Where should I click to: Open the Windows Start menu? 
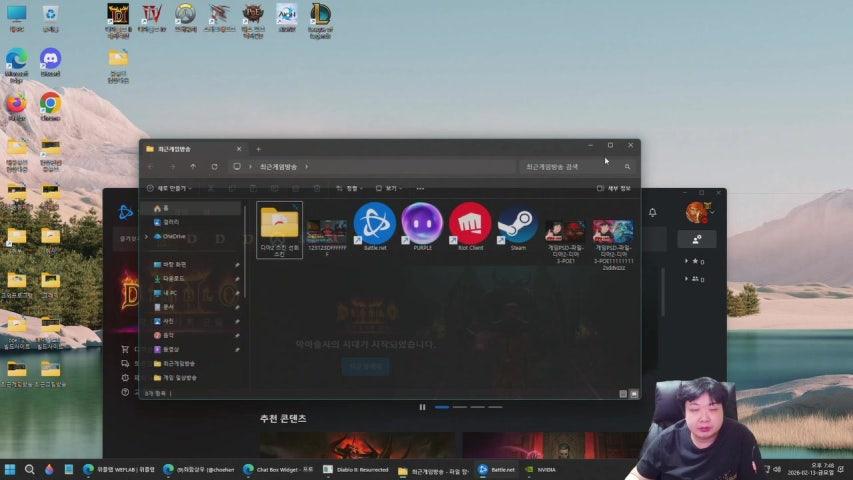point(10,469)
